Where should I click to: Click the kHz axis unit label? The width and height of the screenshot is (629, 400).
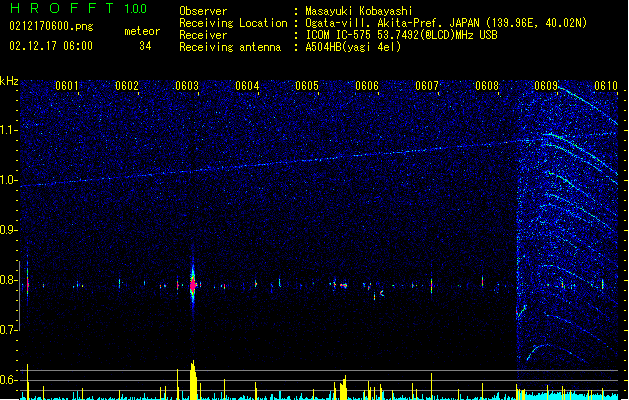click(9, 81)
